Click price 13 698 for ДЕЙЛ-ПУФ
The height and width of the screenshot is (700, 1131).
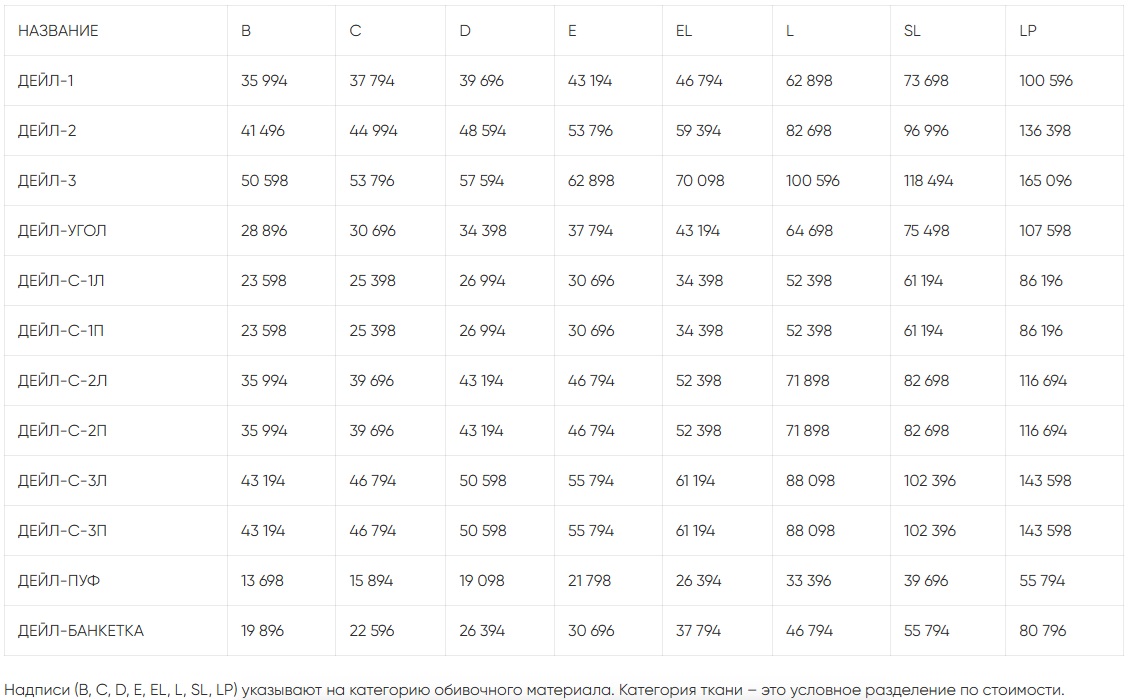pos(262,581)
